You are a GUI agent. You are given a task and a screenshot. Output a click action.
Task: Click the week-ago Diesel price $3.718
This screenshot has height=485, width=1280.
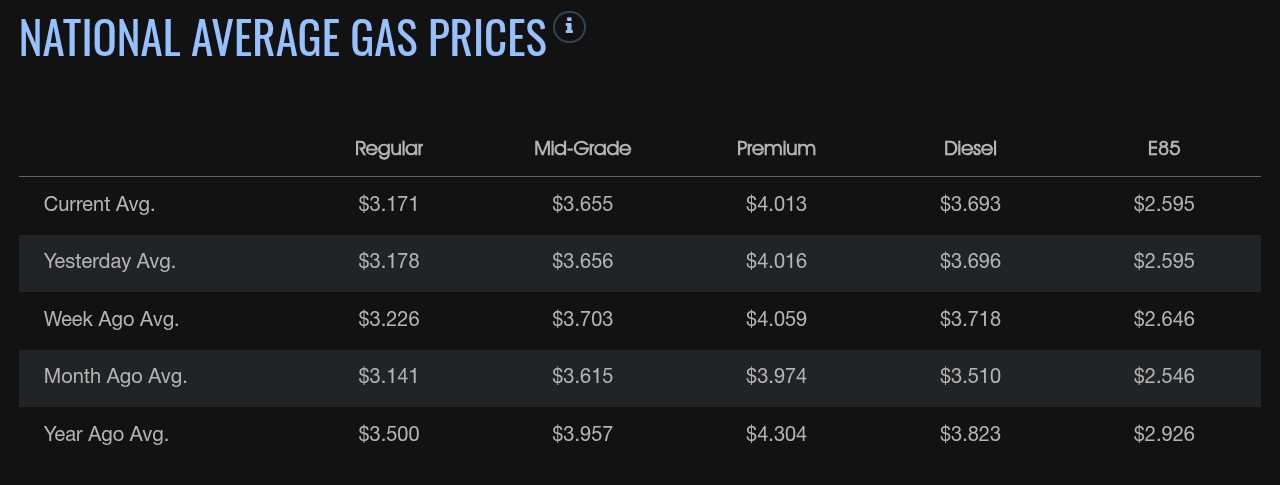click(970, 320)
